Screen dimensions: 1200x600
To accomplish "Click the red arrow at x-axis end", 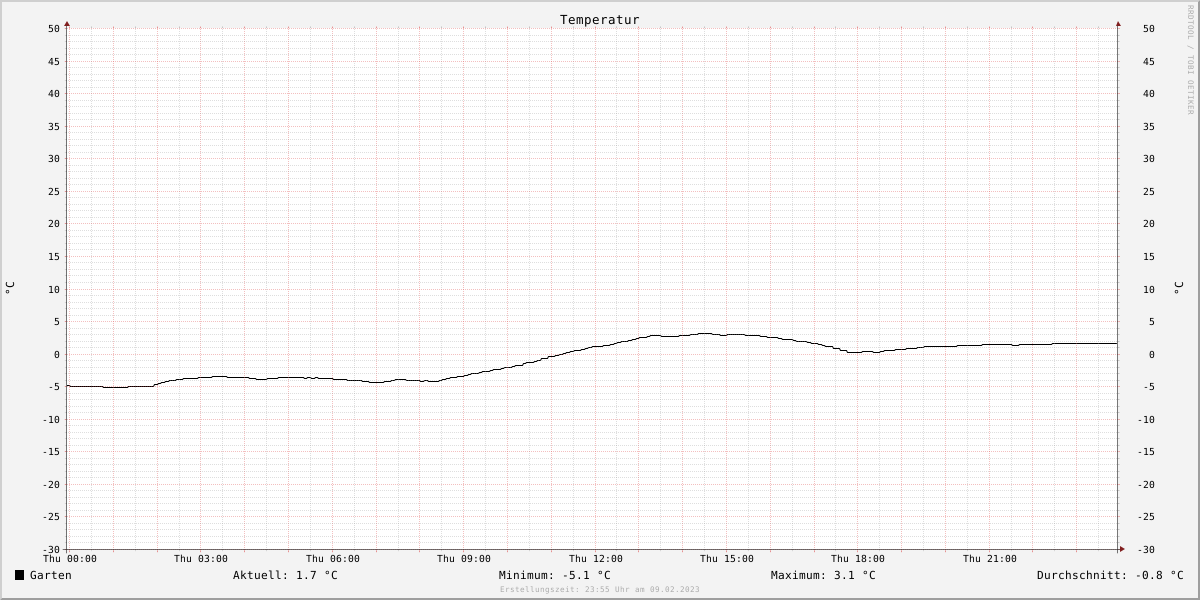I will [x=1122, y=549].
